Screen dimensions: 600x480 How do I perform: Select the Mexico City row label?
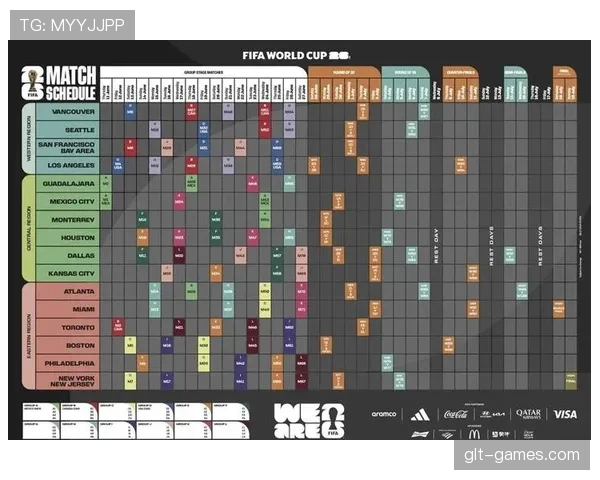pos(68,201)
